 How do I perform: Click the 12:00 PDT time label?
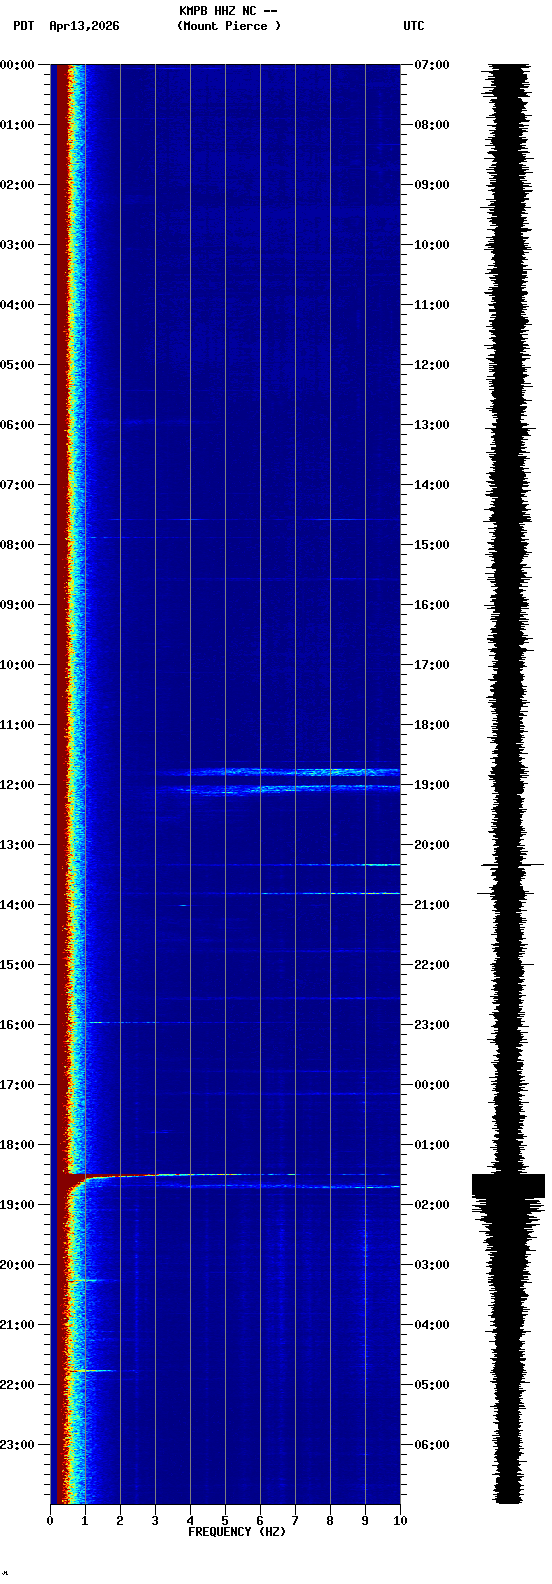click(x=17, y=785)
